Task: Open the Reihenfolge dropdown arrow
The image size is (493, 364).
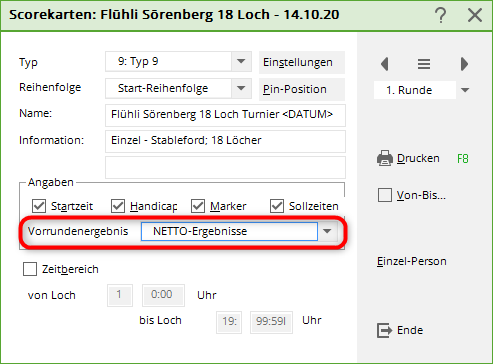Action: (241, 88)
